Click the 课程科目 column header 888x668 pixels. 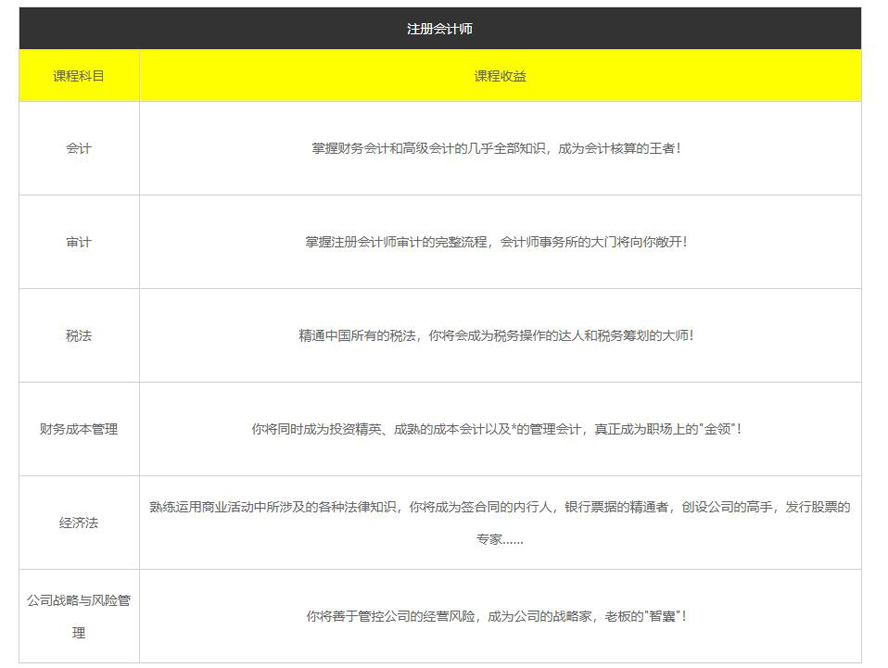(x=79, y=76)
